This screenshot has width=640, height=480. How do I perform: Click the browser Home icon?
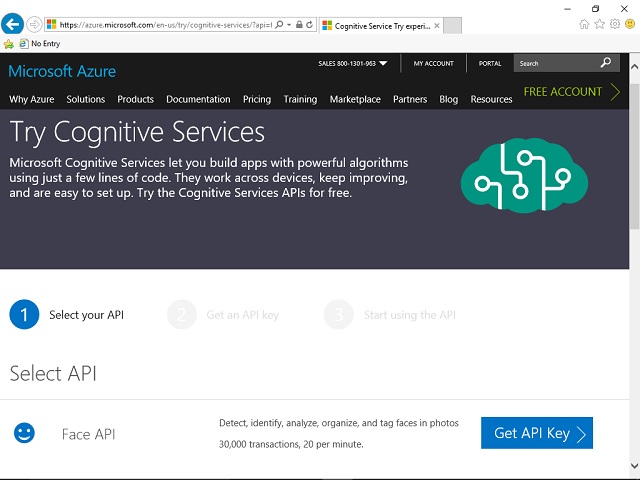584,24
